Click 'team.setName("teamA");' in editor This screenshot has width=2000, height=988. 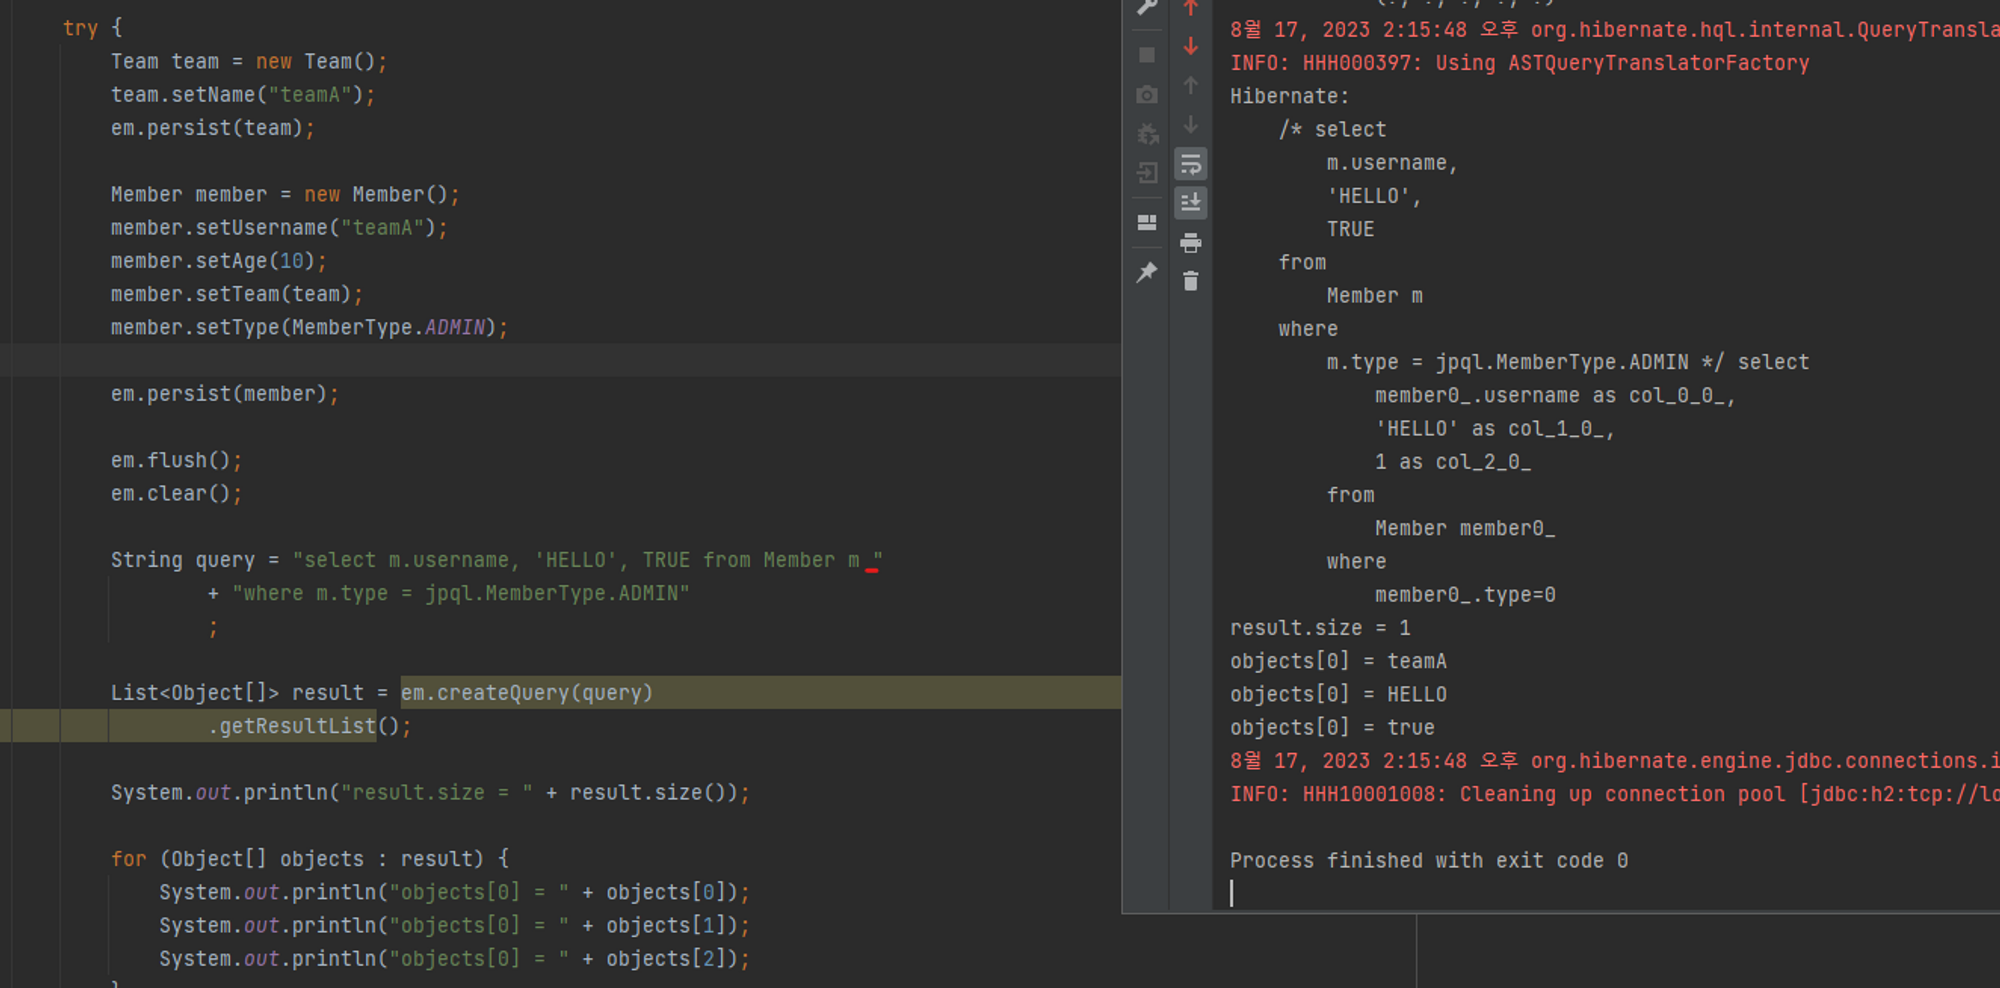coord(243,95)
